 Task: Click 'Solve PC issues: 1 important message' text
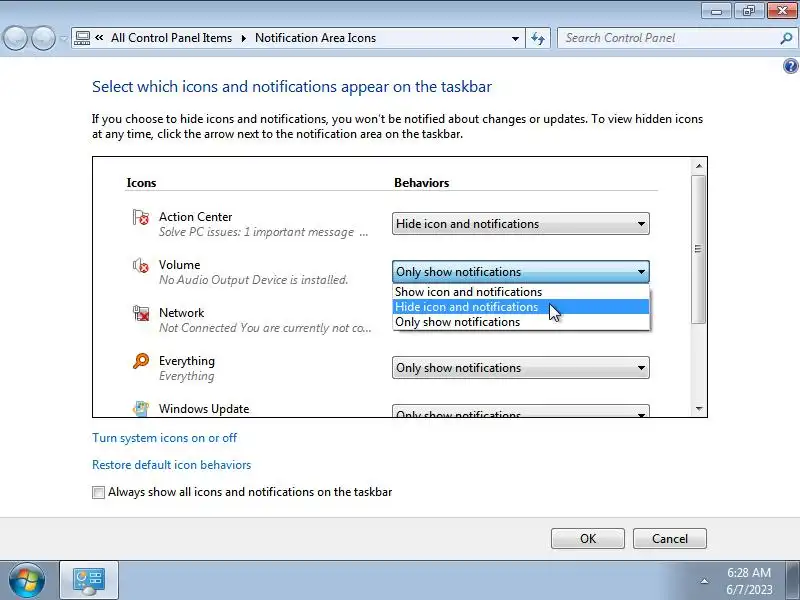[x=256, y=232]
